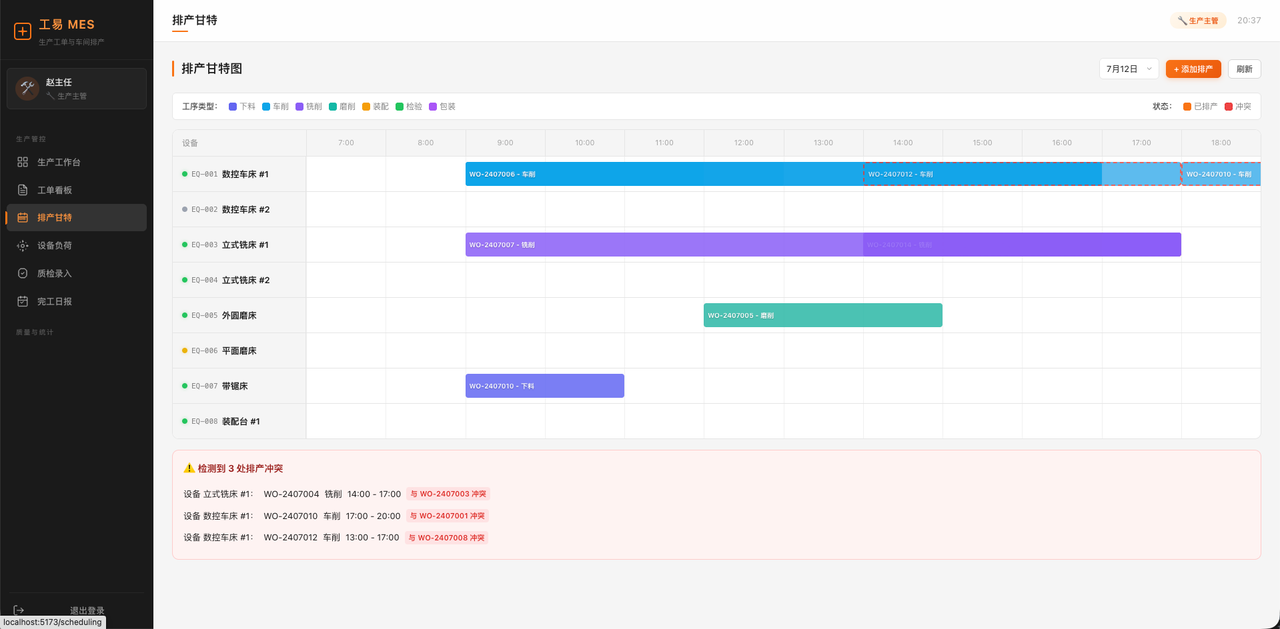Select the WO-2407005 磨削 Gantt bar
1280x629 pixels.
pyautogui.click(x=823, y=315)
